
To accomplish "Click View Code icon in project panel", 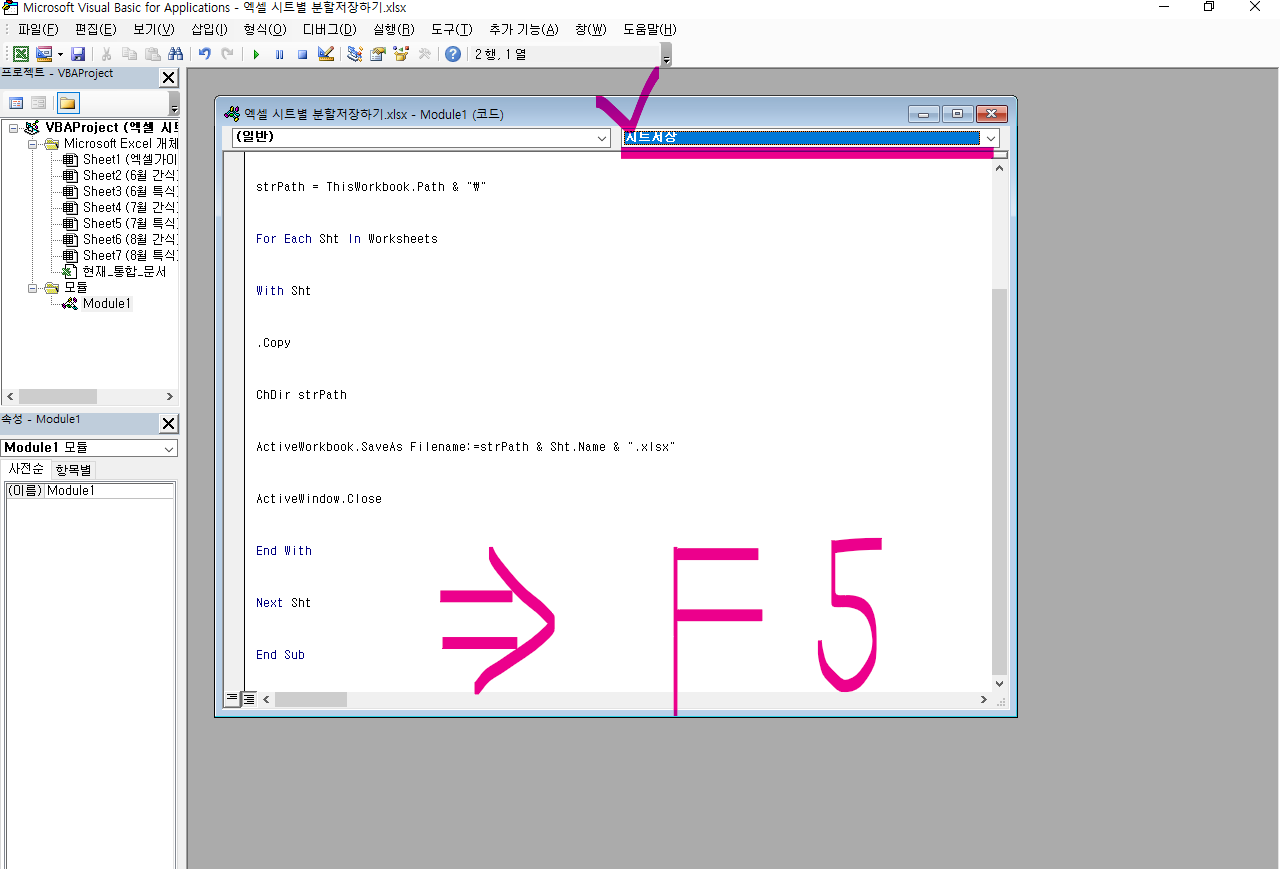I will (x=16, y=103).
